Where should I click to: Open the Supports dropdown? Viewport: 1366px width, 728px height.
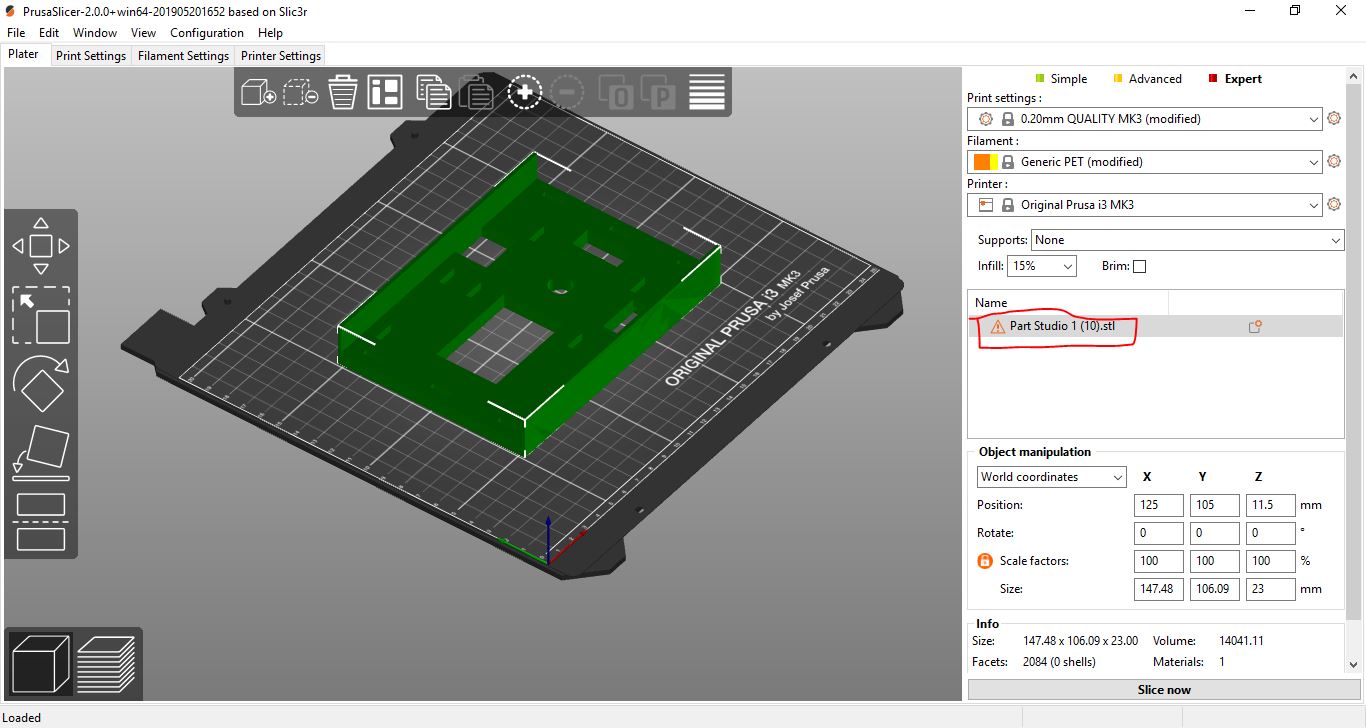tap(1188, 240)
